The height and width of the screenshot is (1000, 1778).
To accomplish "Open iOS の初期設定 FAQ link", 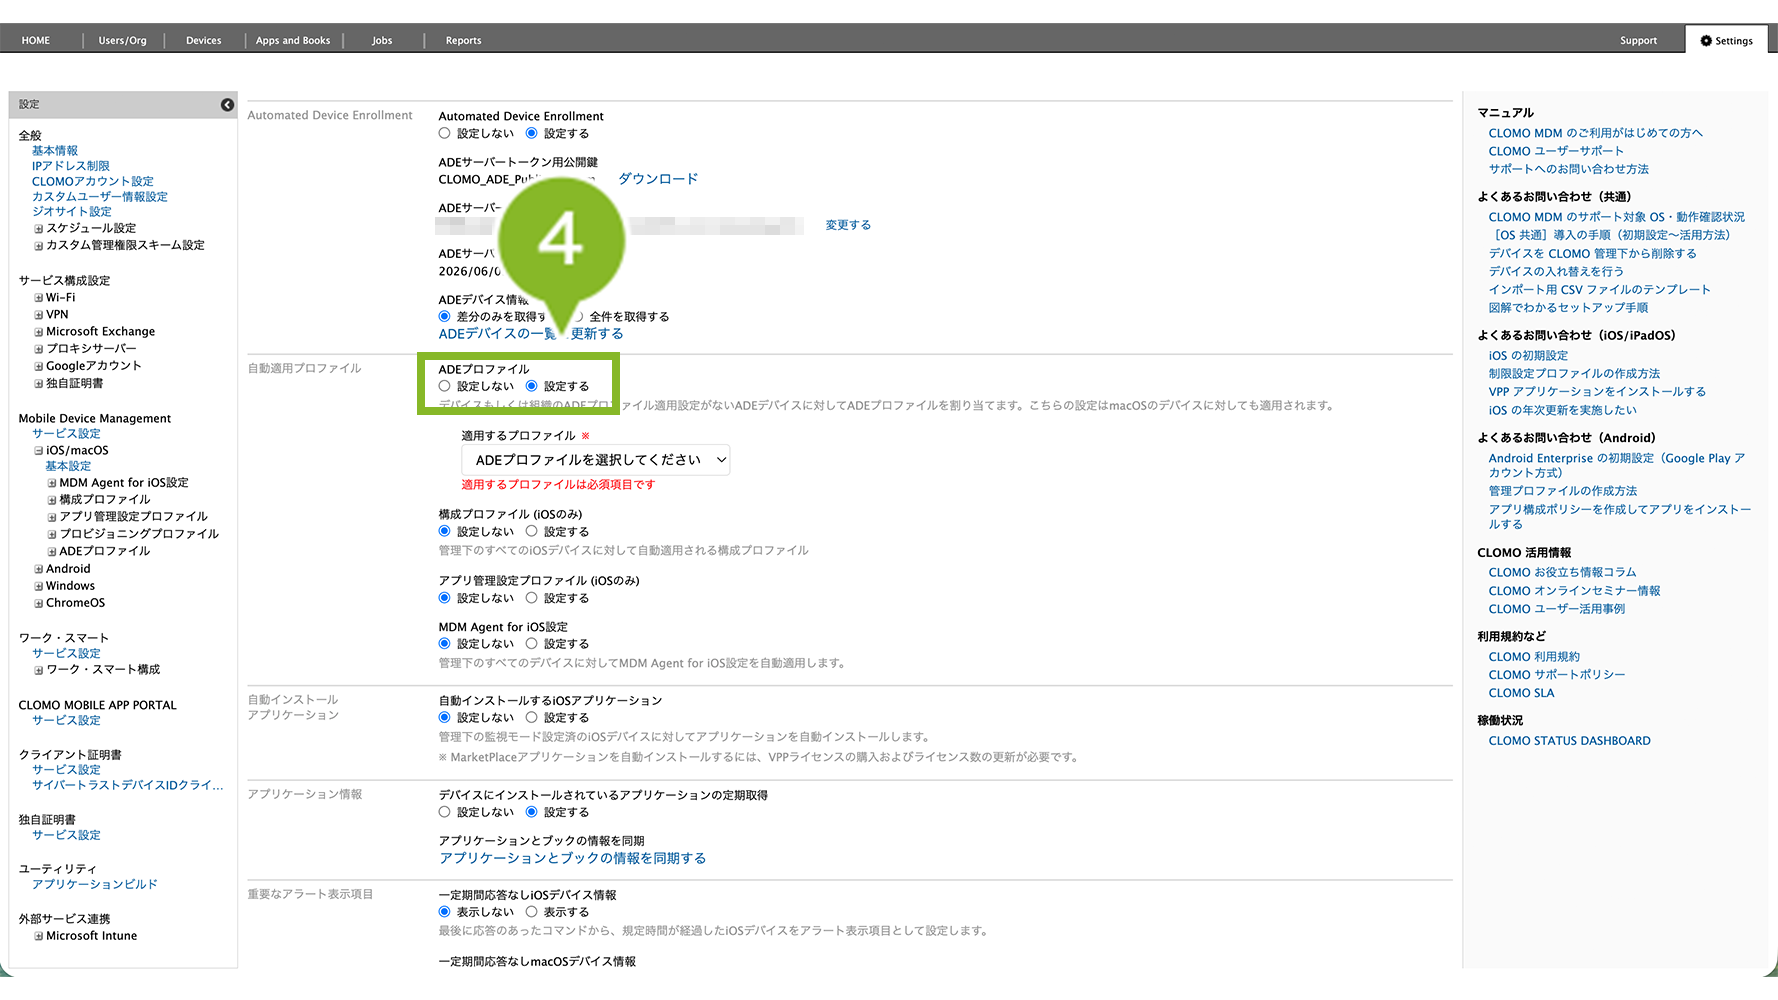I will [x=1528, y=356].
